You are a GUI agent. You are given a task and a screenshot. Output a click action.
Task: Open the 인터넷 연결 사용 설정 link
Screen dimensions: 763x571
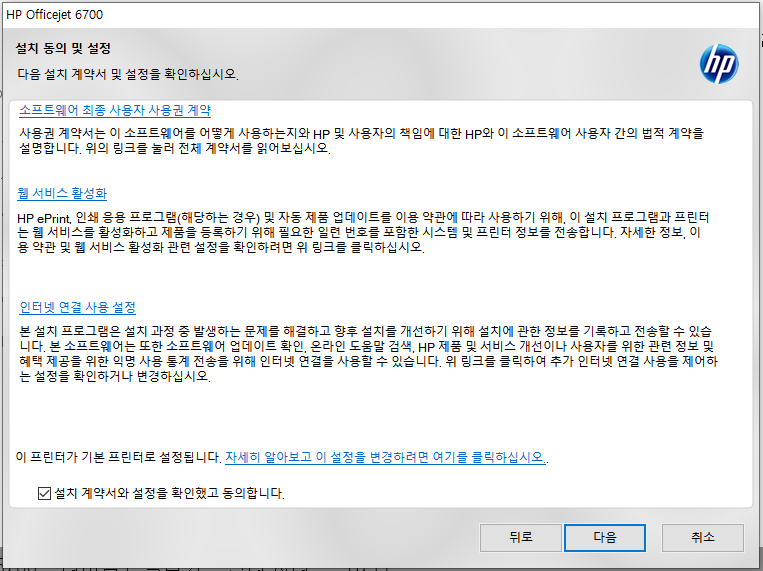coord(77,307)
